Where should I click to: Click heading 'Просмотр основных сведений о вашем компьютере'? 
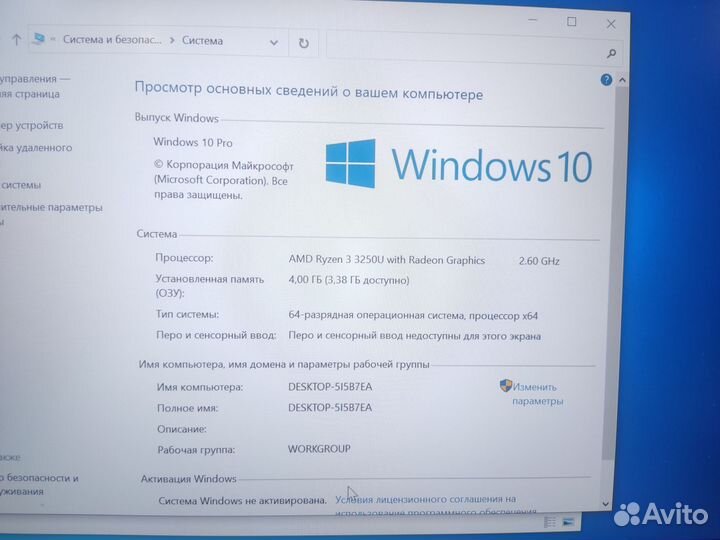point(309,91)
